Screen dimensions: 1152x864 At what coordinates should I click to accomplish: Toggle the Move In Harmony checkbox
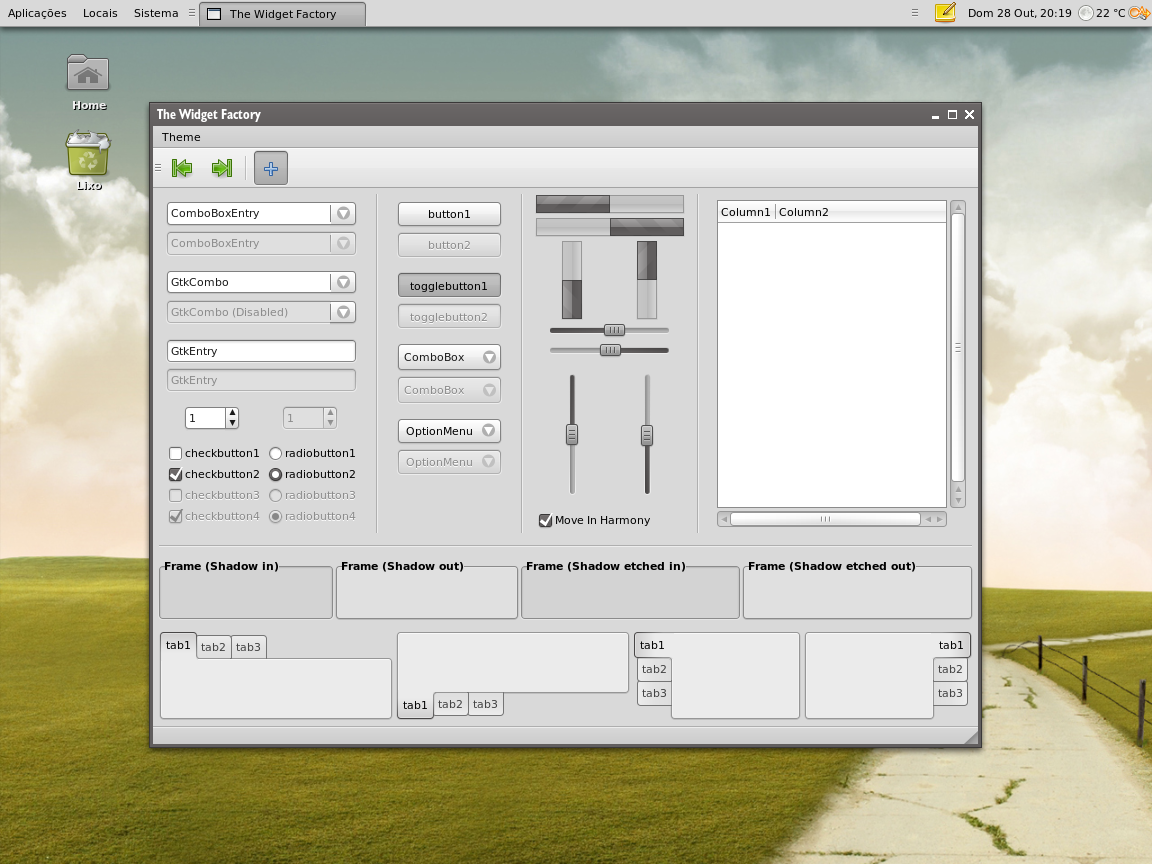(x=545, y=520)
